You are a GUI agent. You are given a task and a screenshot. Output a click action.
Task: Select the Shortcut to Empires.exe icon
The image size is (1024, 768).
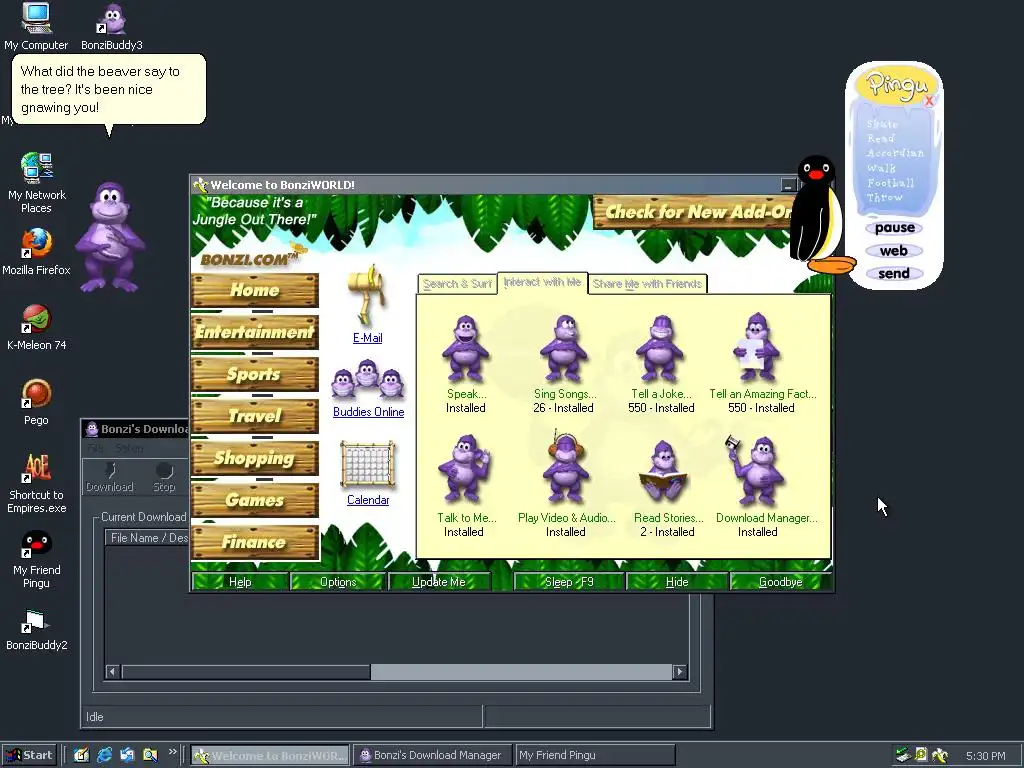[37, 483]
